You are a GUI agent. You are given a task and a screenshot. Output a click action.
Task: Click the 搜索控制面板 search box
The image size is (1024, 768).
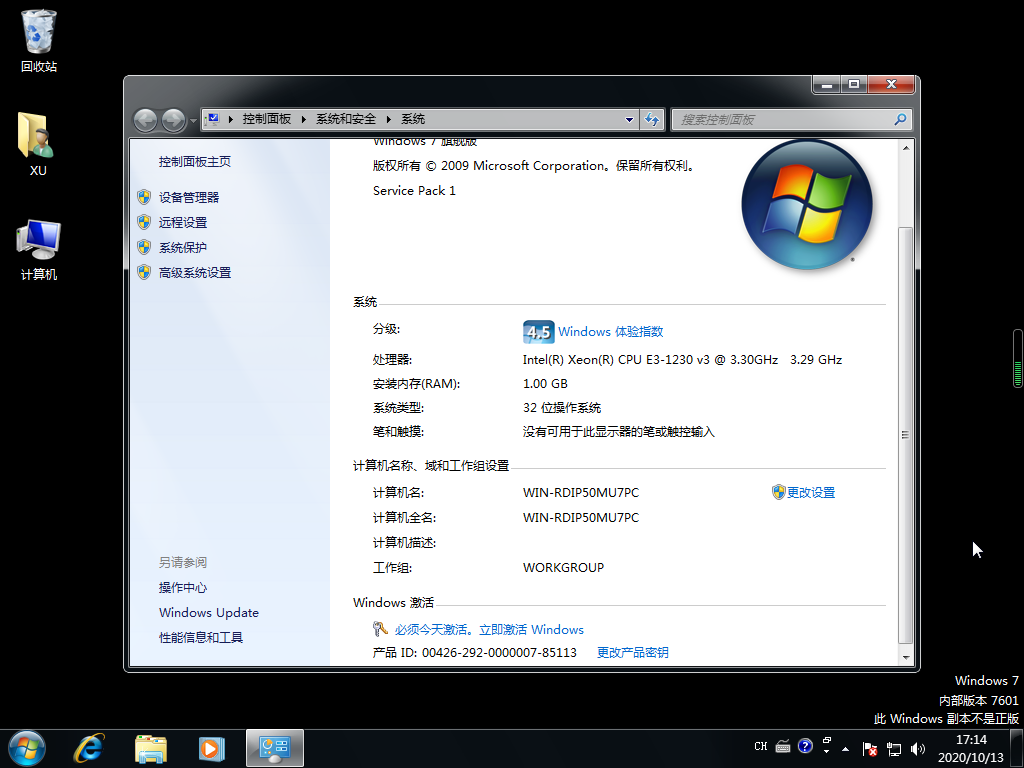pos(785,119)
